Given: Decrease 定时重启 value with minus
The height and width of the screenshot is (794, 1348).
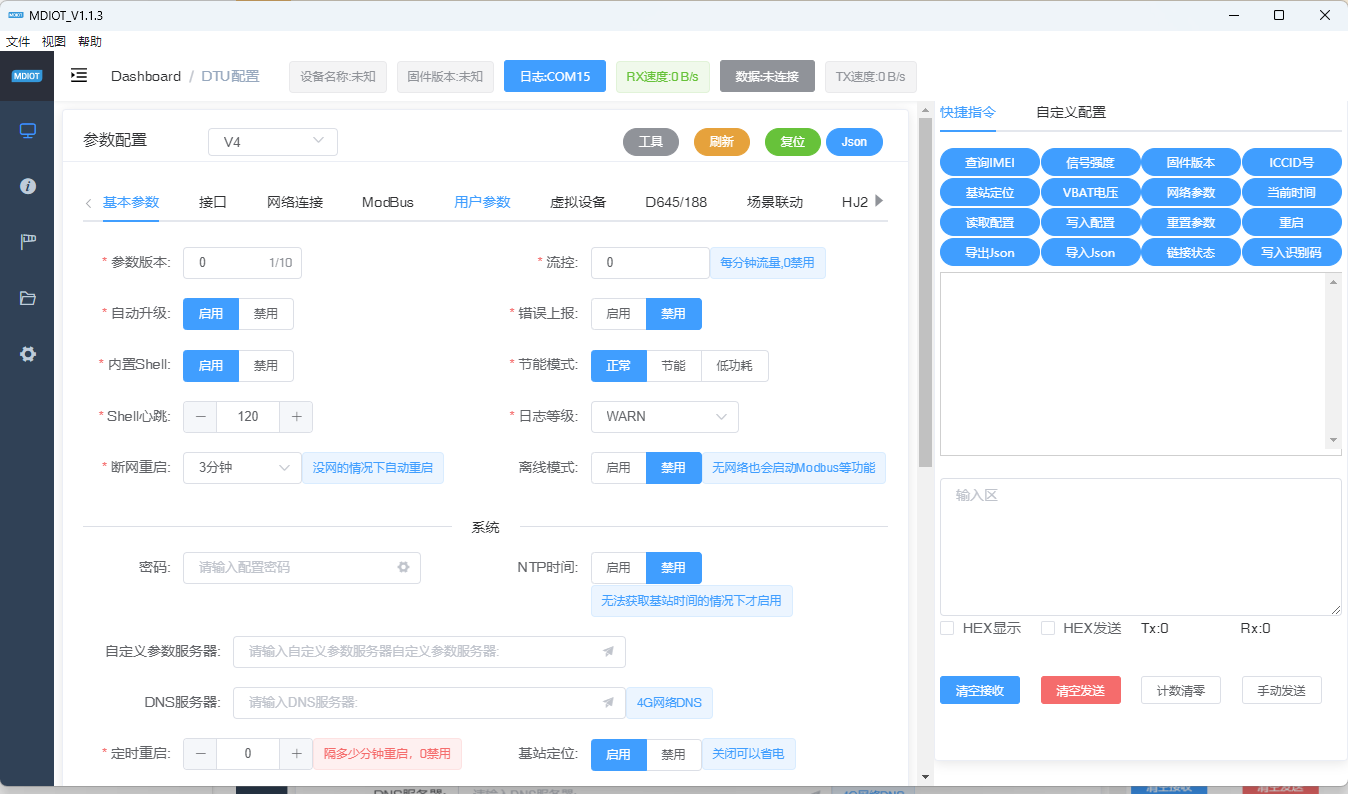Looking at the screenshot, I should click(200, 754).
